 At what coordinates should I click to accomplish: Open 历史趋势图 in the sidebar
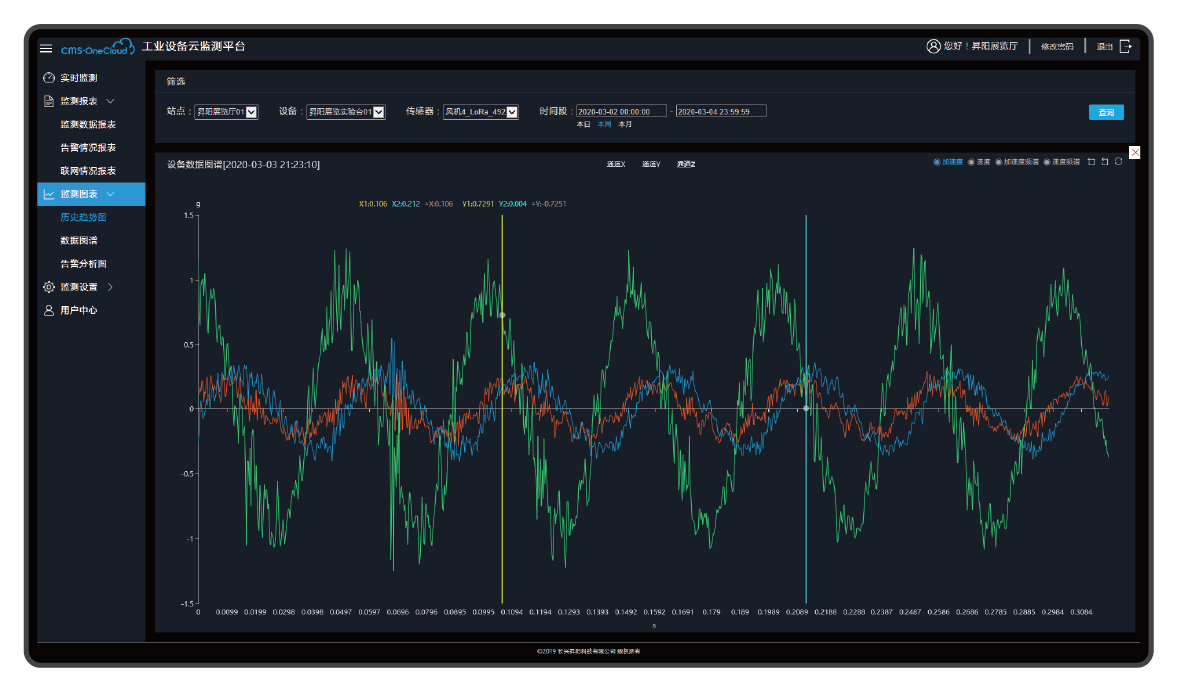pos(83,217)
